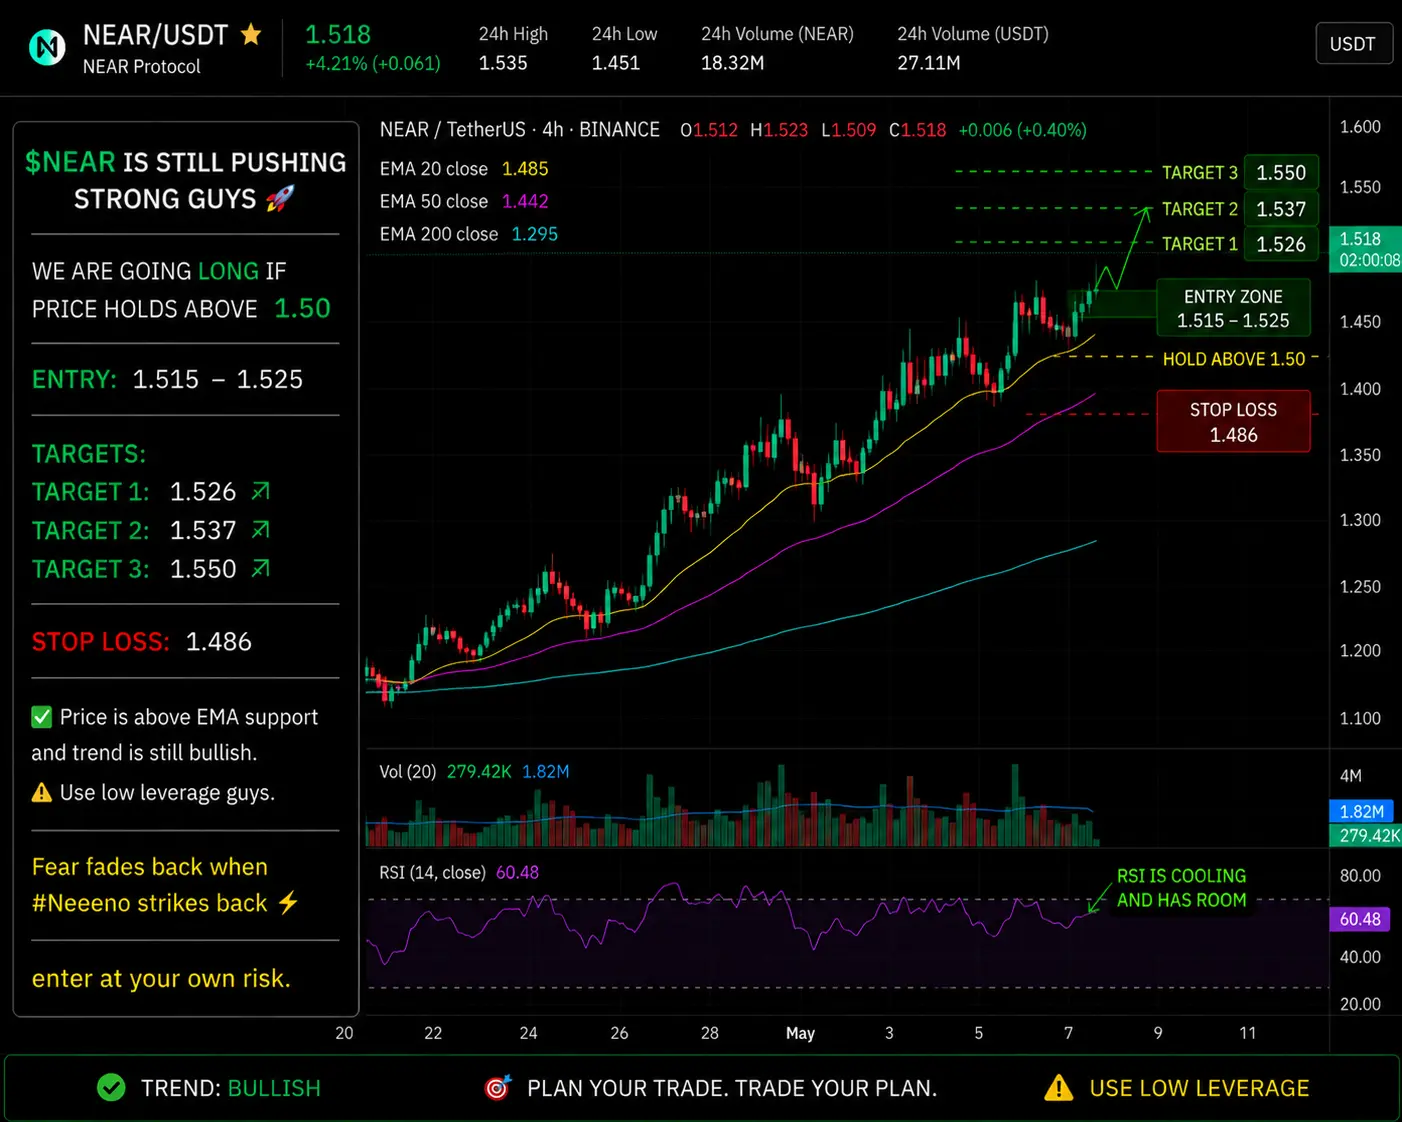Click the '#Neeeno strikes back' hashtag text

pos(150,903)
